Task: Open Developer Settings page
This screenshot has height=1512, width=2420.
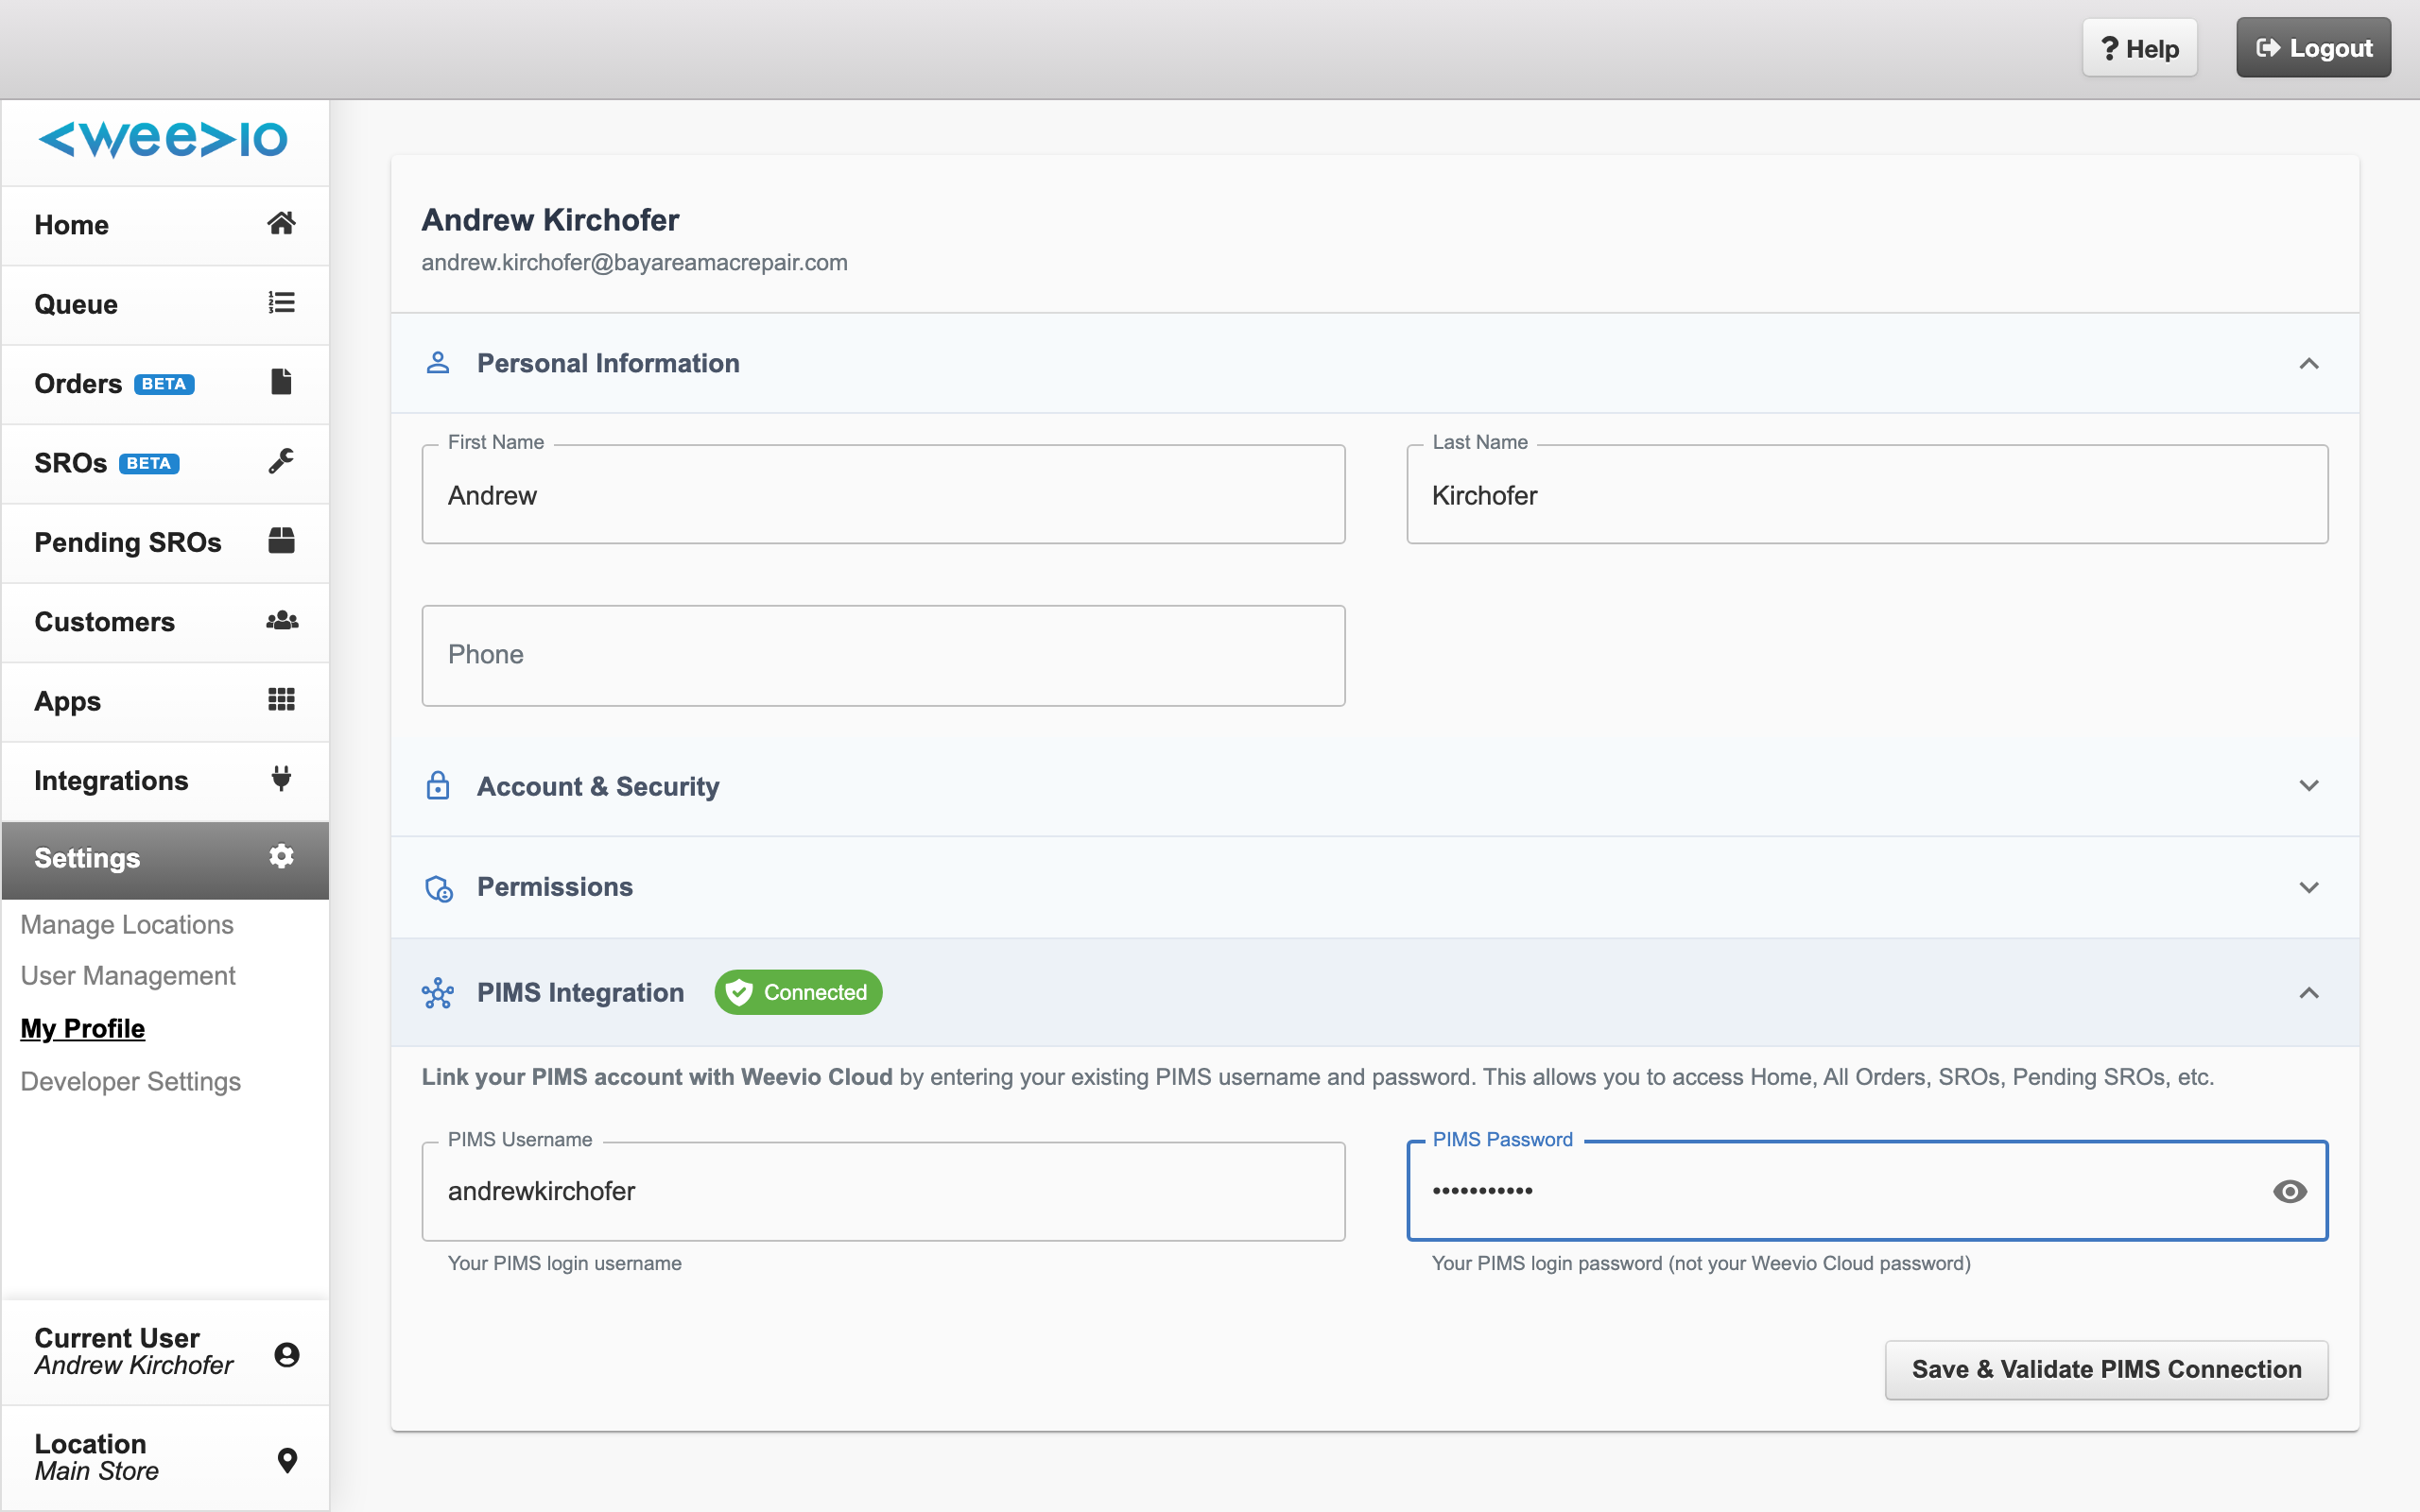Action: (131, 1081)
